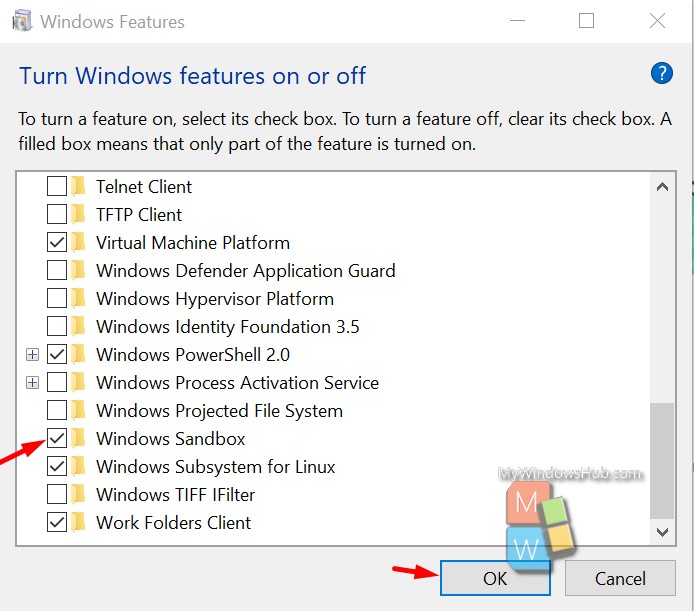Toggle the Windows Sandbox checkbox
This screenshot has height=611, width=694.
pyautogui.click(x=57, y=438)
